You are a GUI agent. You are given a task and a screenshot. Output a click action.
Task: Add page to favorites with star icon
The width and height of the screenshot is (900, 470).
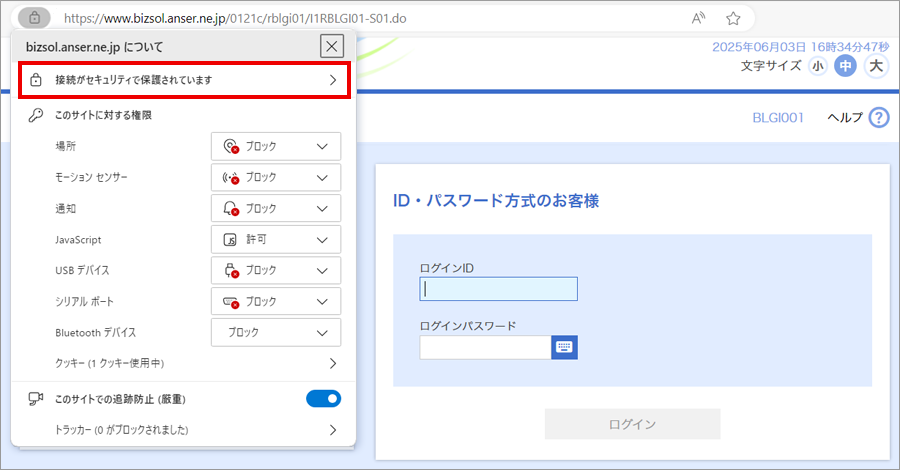[733, 18]
